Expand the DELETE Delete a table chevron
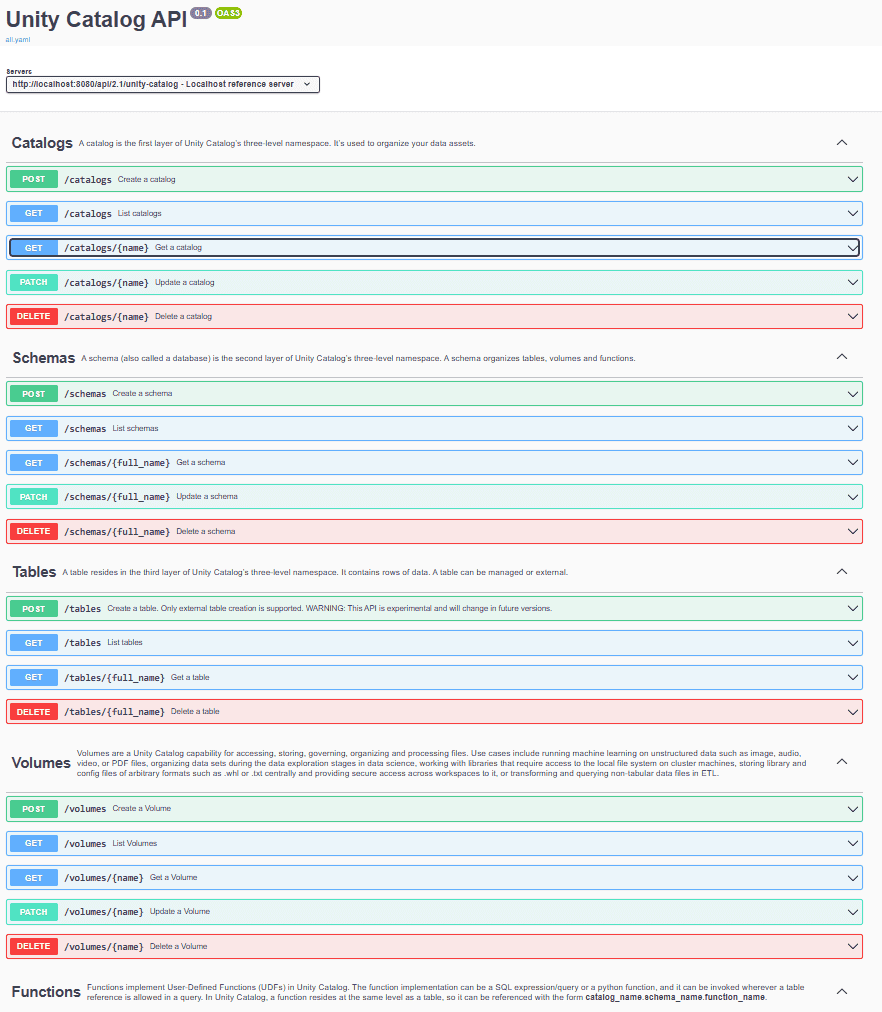This screenshot has height=1012, width=882. click(x=852, y=712)
